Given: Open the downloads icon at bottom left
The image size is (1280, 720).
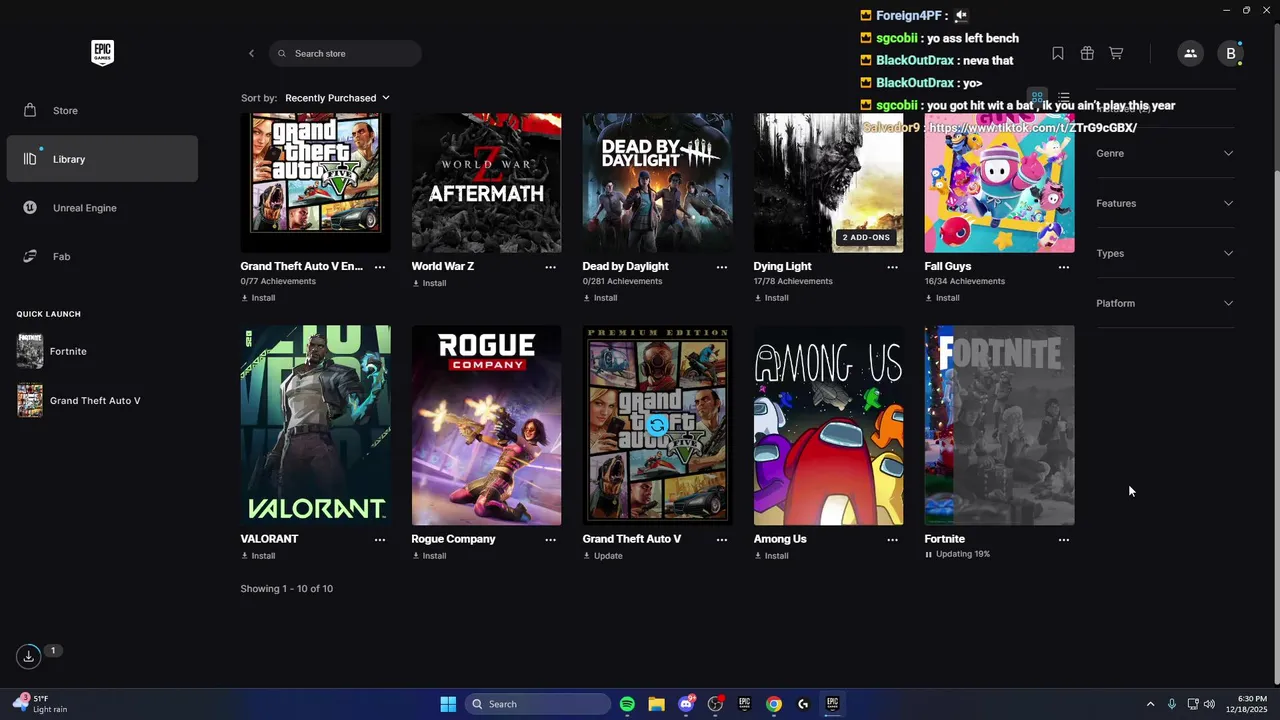Looking at the screenshot, I should (29, 656).
